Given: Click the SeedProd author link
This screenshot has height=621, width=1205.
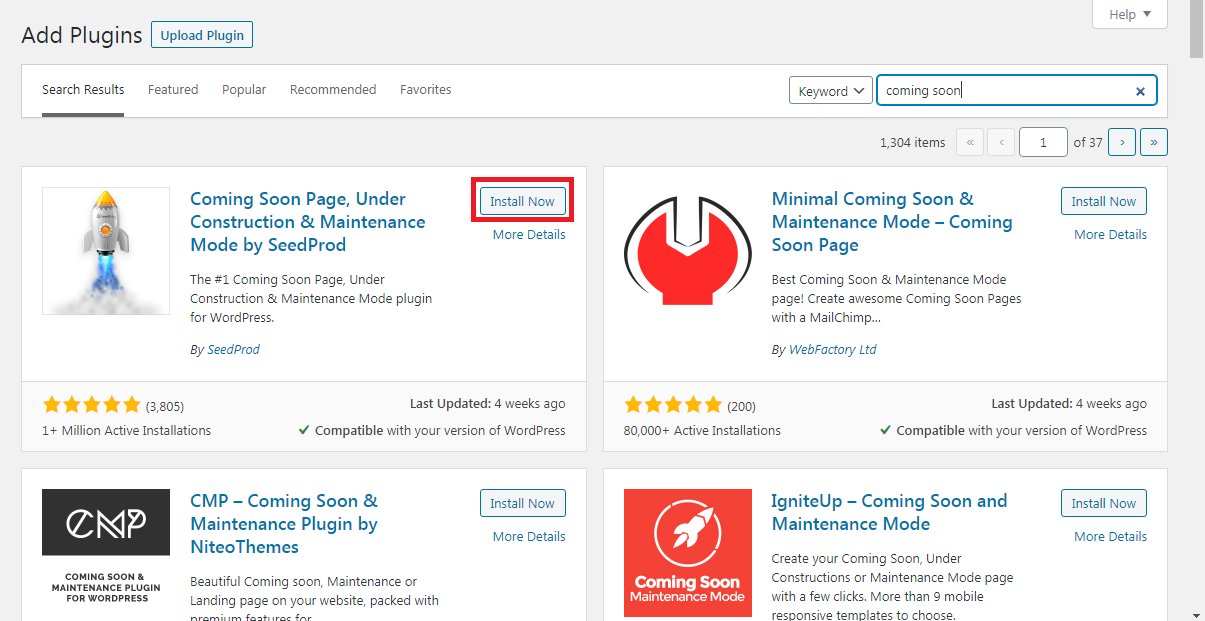Looking at the screenshot, I should point(233,350).
